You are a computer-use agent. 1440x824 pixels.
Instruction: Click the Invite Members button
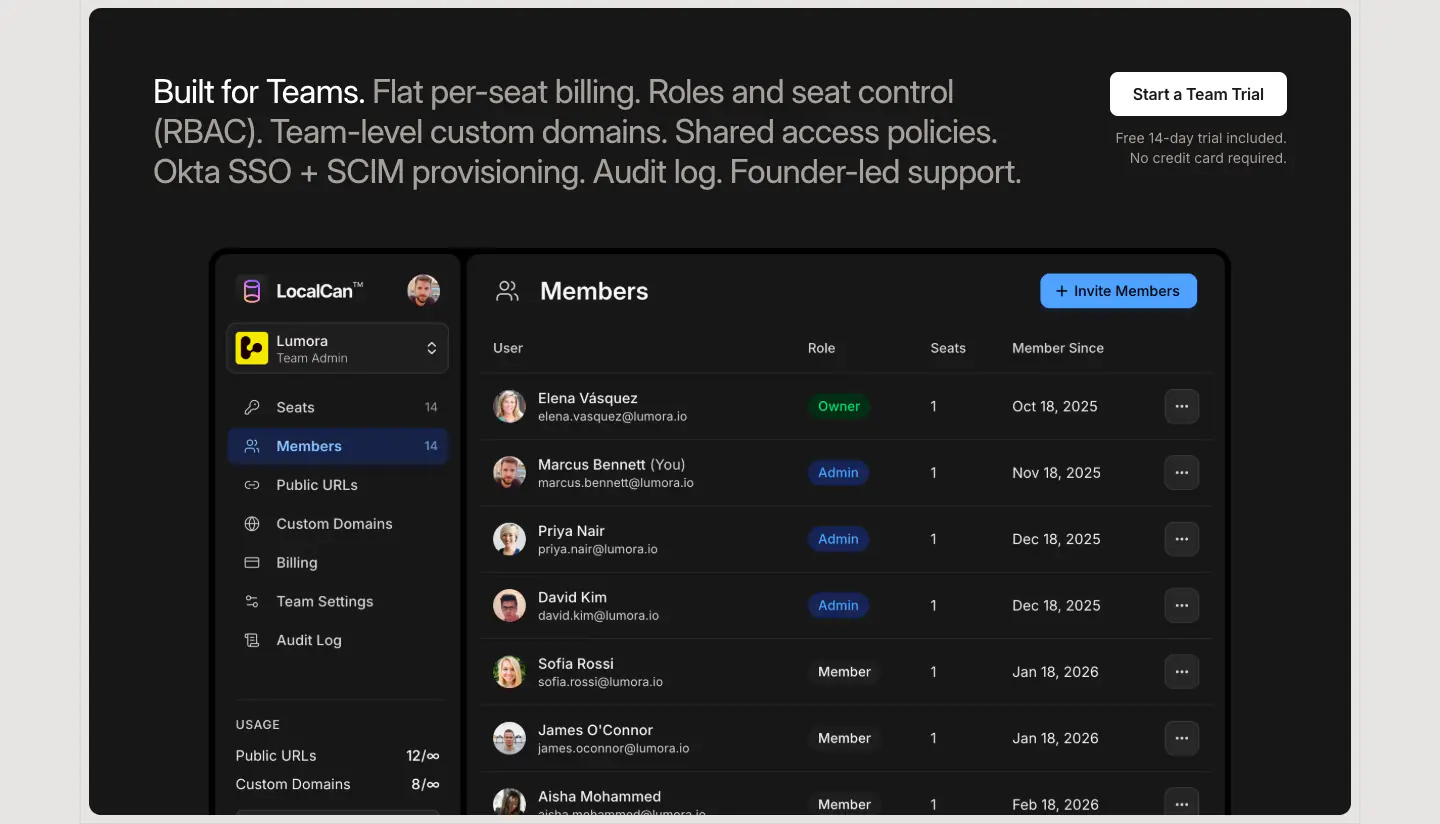pos(1118,291)
